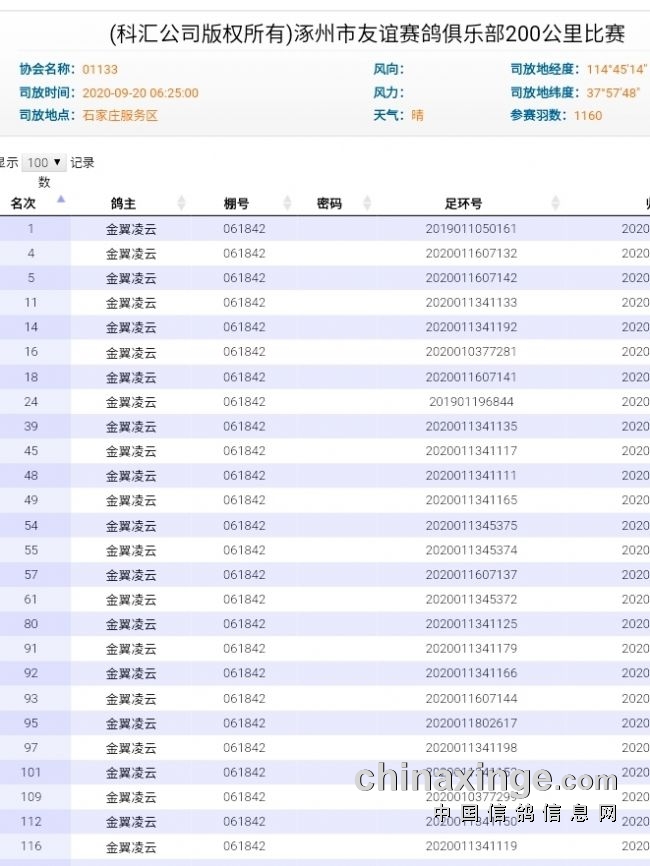The width and height of the screenshot is (650, 866).
Task: Click ring number 2020011607132 in rank 4
Action: [471, 254]
